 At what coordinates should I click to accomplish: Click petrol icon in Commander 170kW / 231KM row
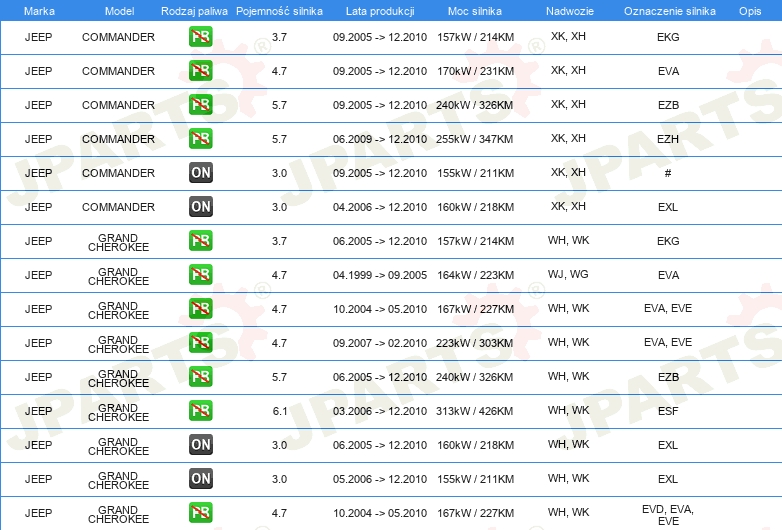(x=200, y=70)
